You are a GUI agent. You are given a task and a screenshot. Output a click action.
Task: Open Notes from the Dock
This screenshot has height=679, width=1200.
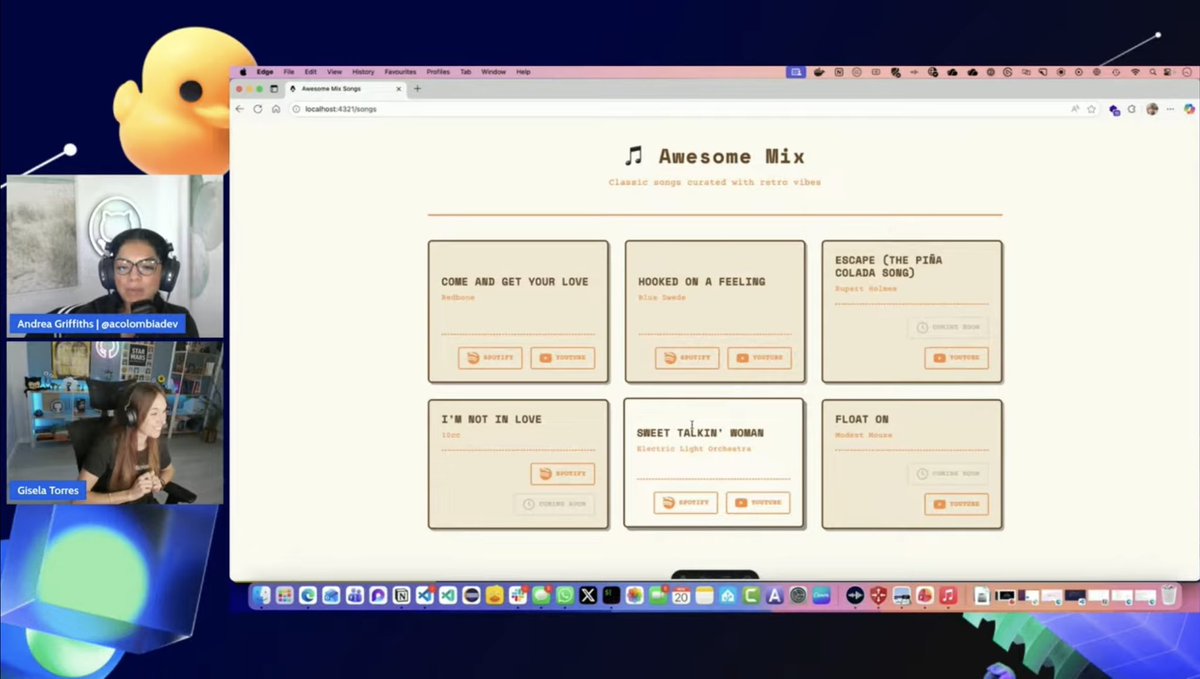(704, 595)
